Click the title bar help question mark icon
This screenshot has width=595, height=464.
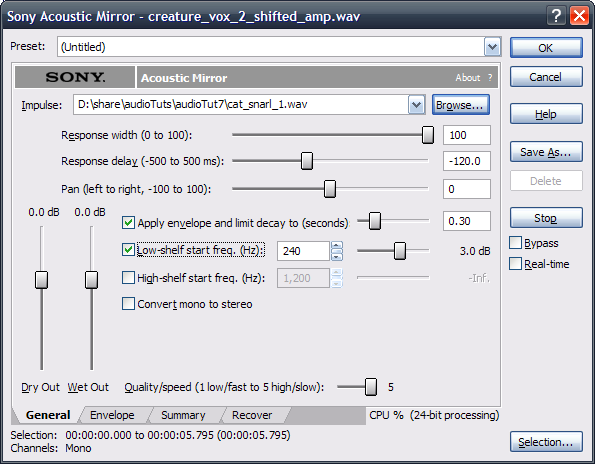coord(557,16)
